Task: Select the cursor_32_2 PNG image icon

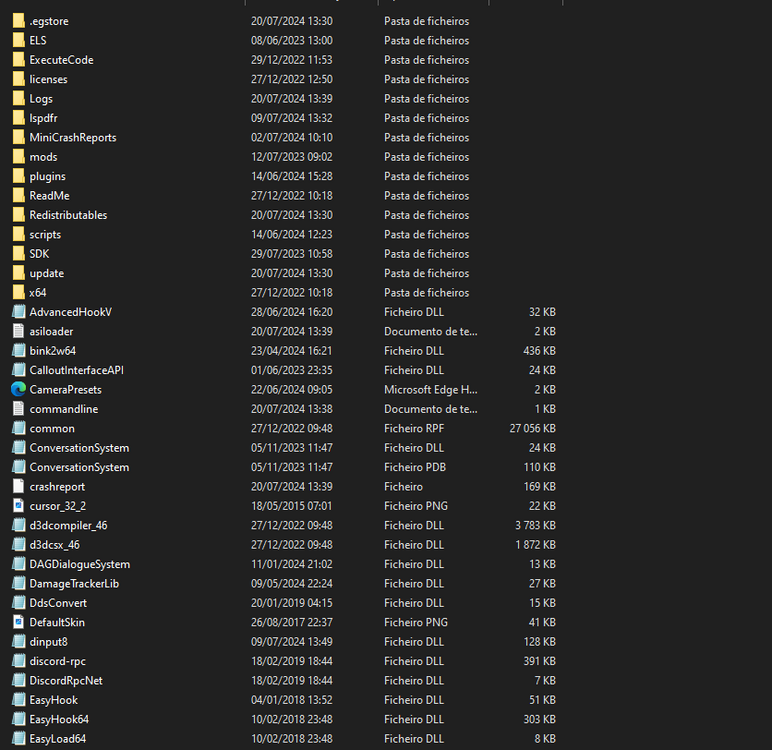Action: [18, 506]
